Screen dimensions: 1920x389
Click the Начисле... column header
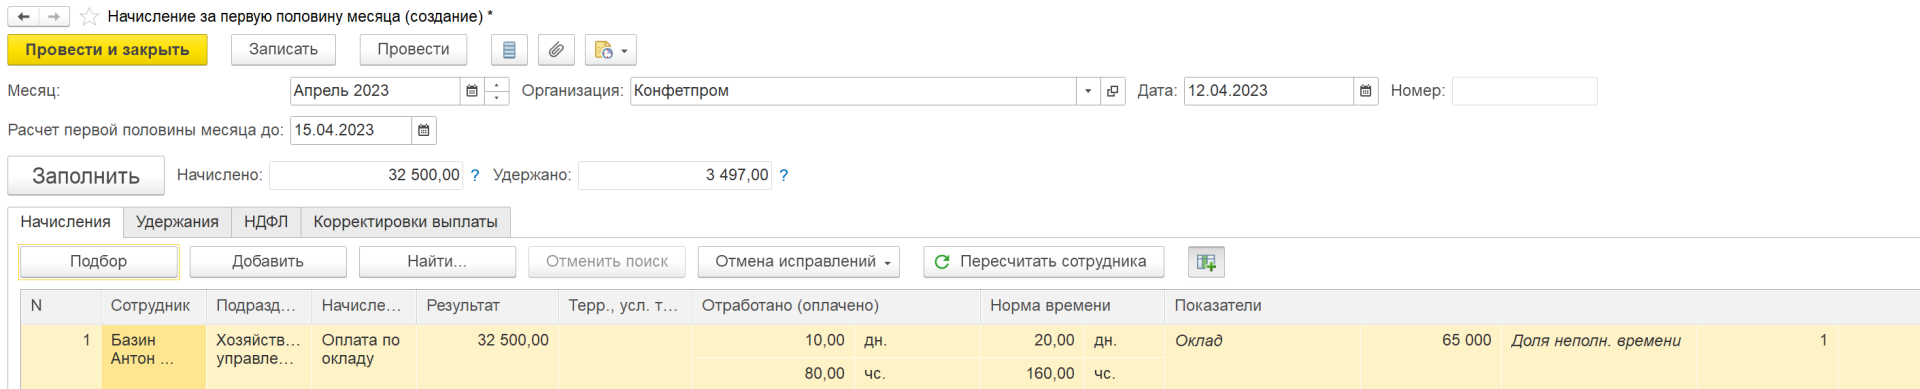tap(364, 306)
